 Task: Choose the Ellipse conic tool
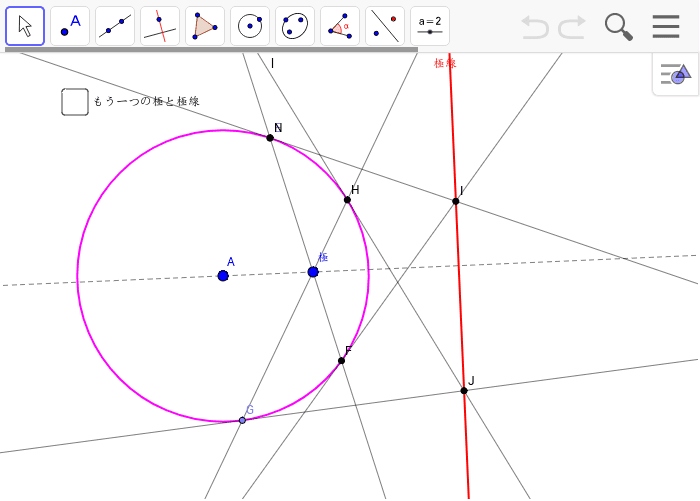pos(295,26)
